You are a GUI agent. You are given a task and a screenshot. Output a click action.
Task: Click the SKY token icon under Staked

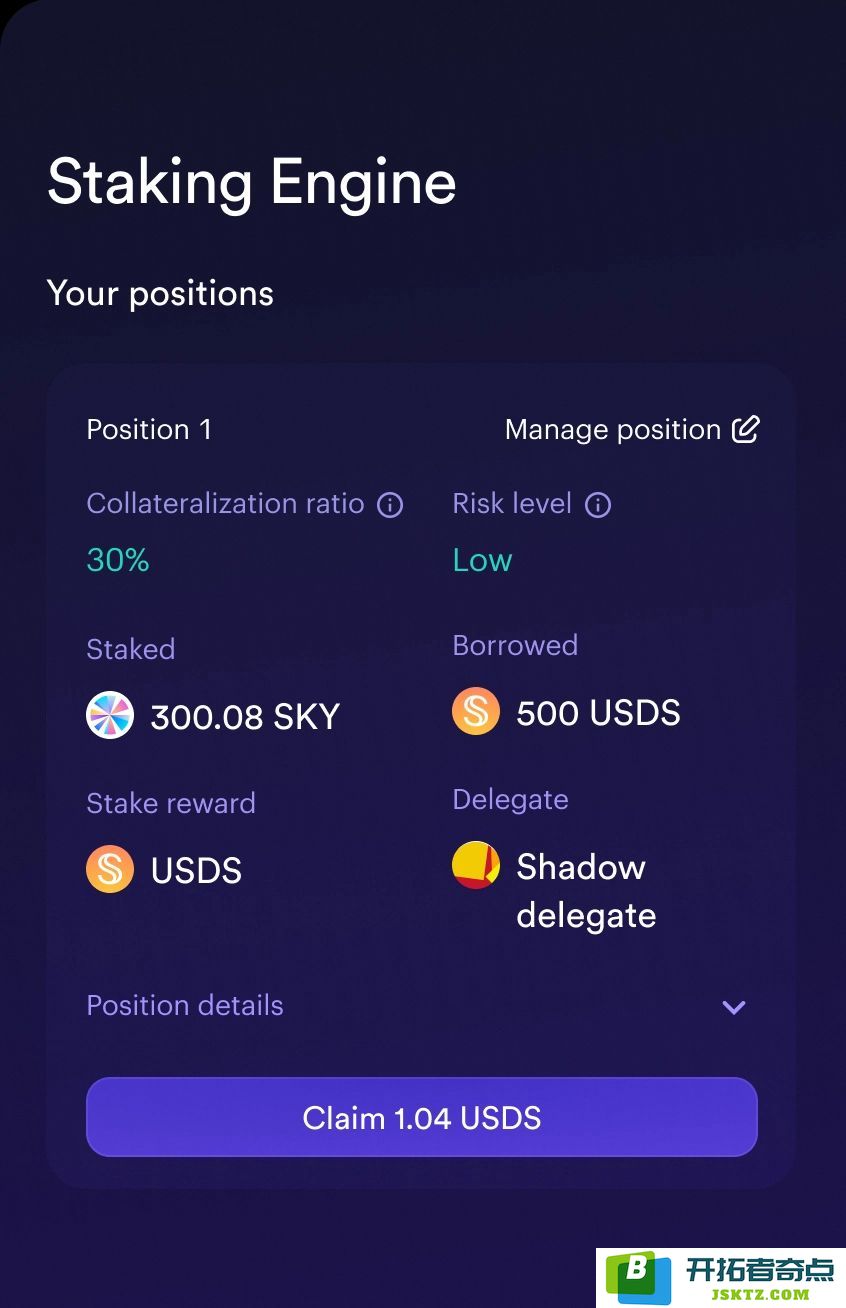click(x=110, y=716)
